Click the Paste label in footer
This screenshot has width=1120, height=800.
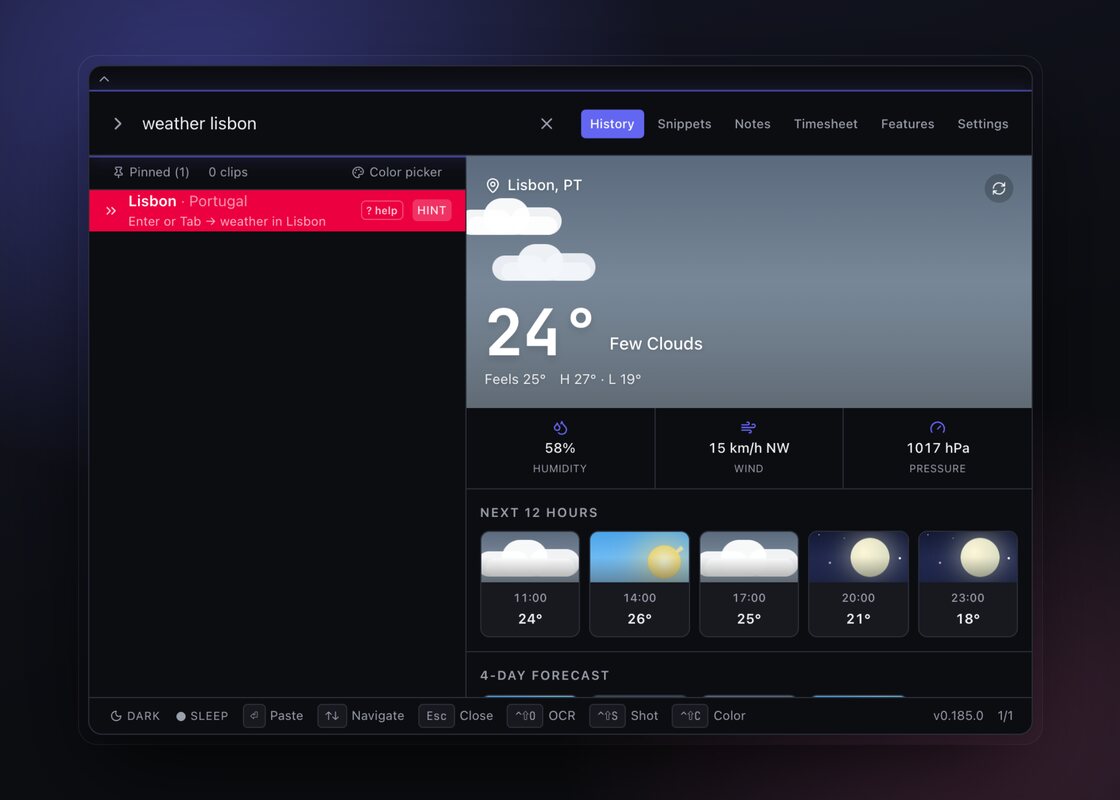point(286,716)
